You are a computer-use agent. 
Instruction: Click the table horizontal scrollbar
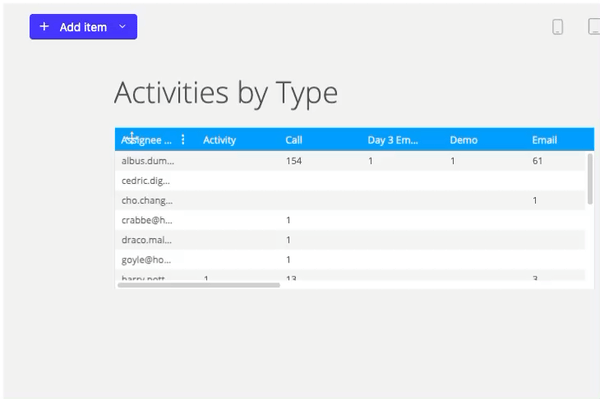[199, 285]
